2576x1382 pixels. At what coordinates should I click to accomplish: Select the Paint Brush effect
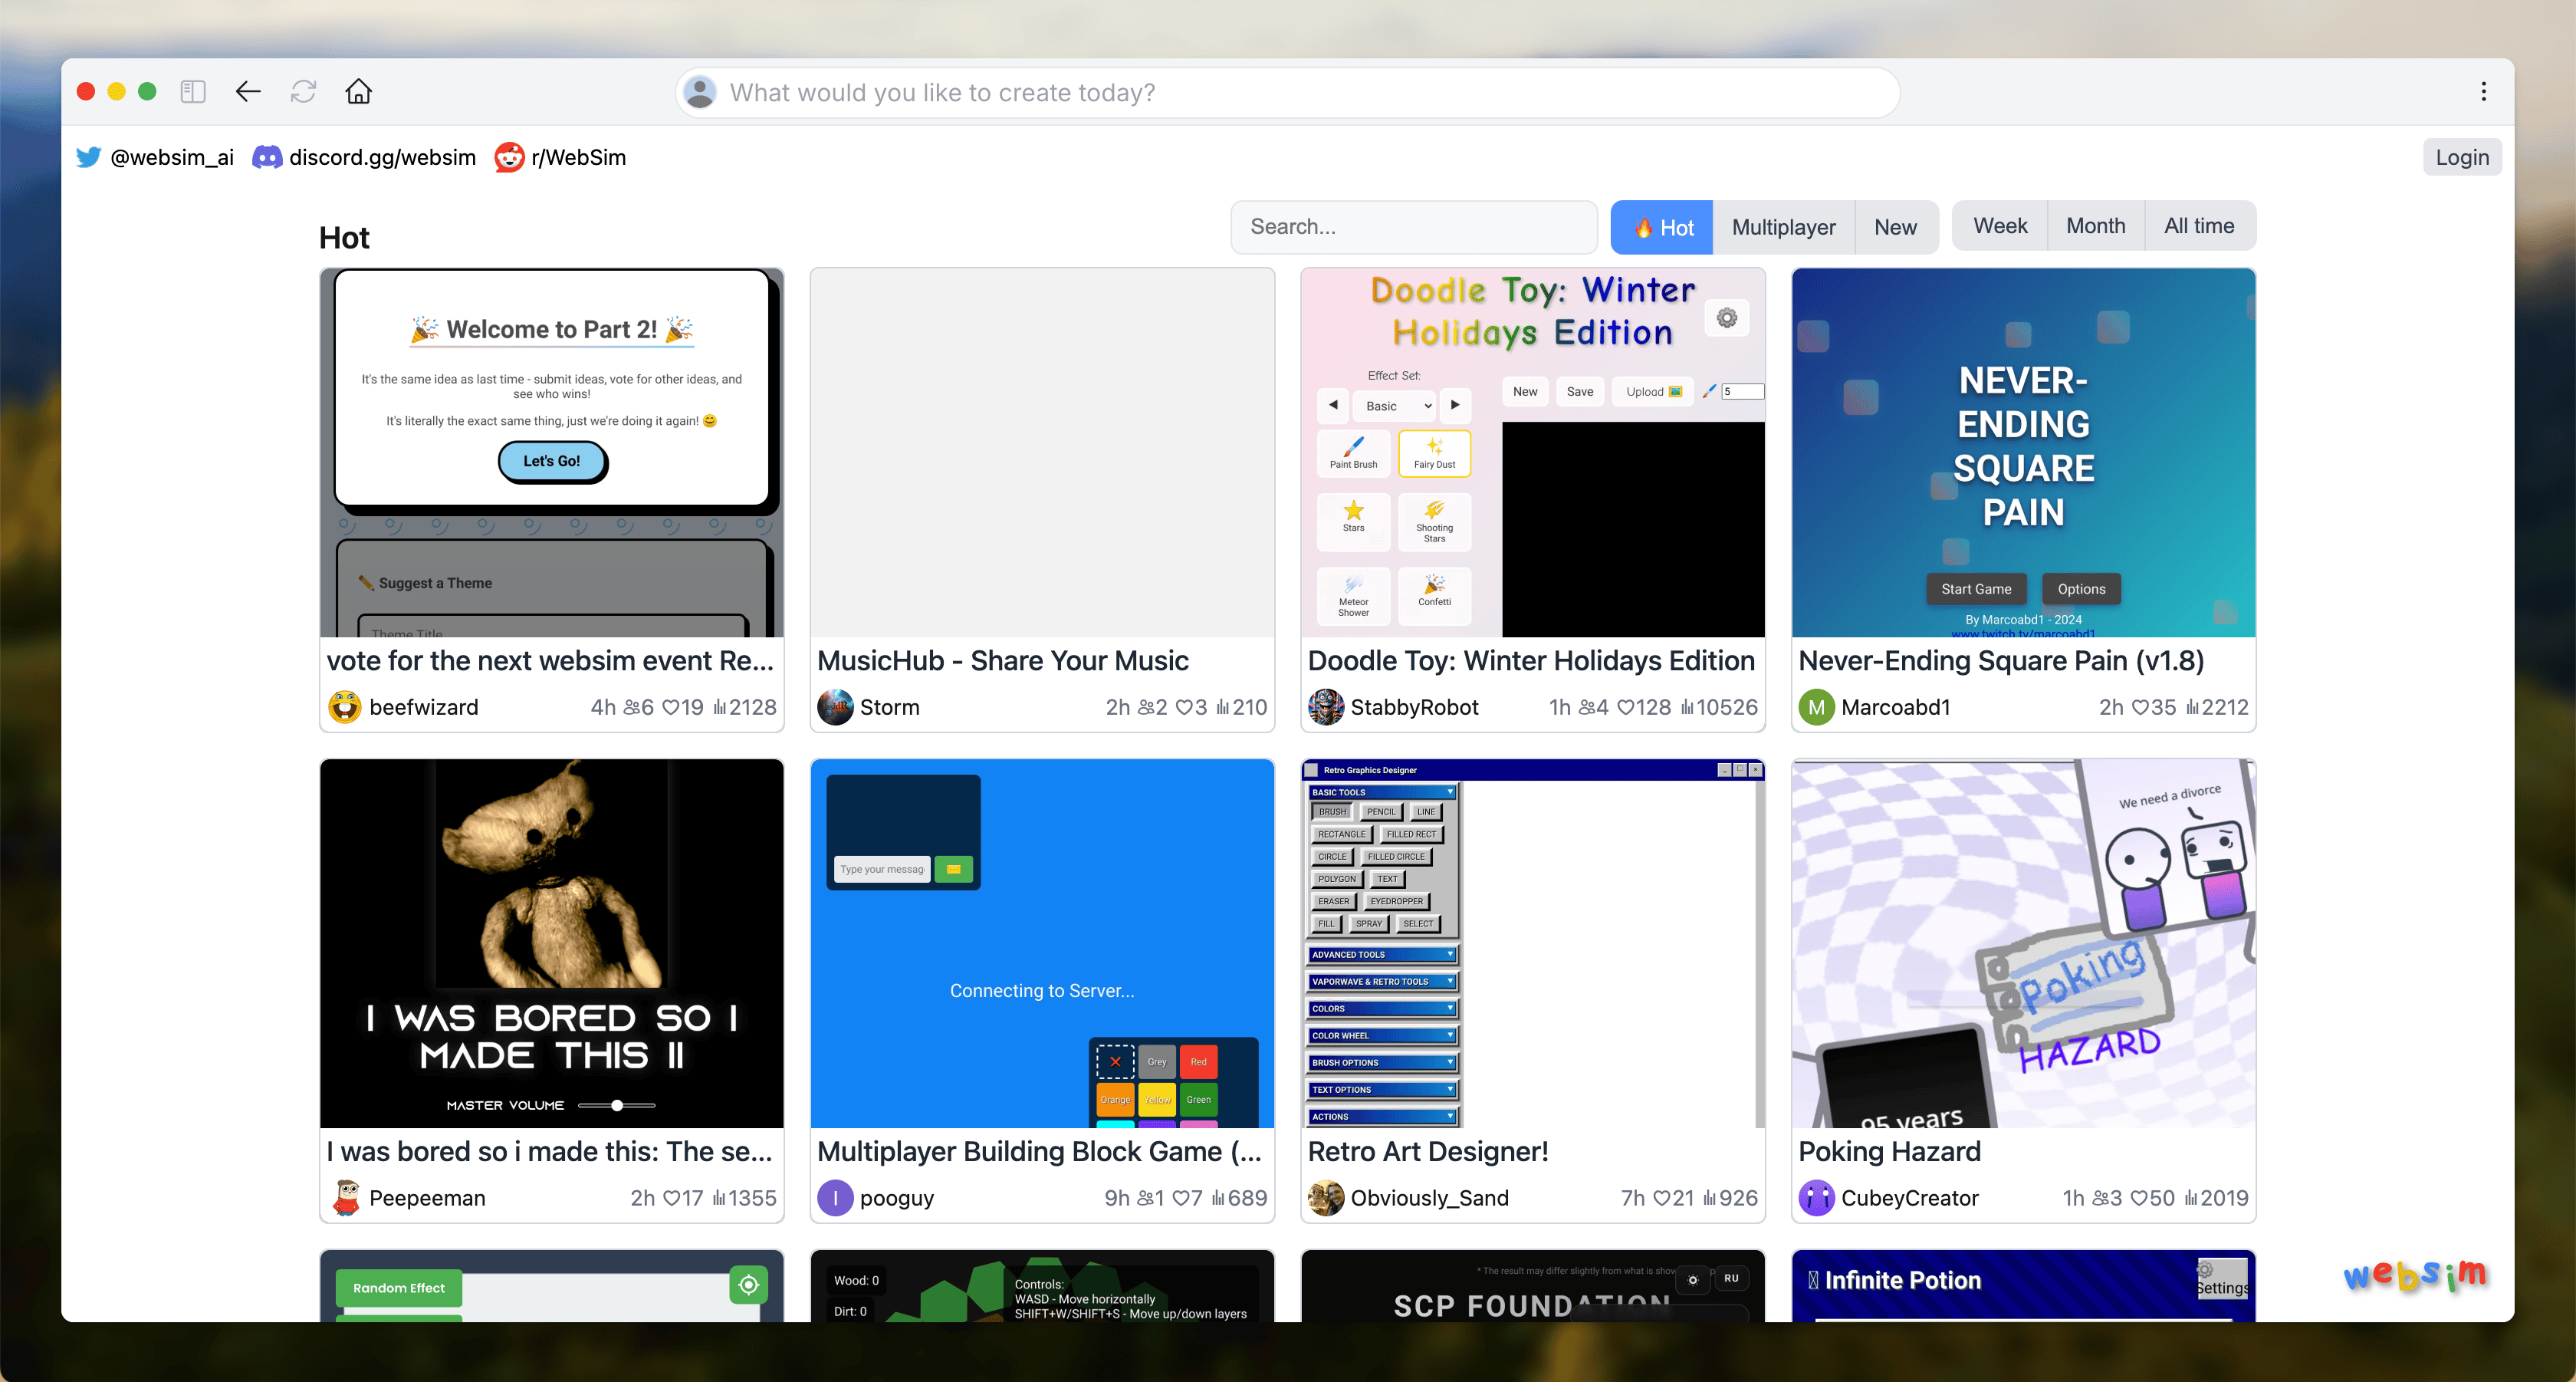pyautogui.click(x=1353, y=453)
